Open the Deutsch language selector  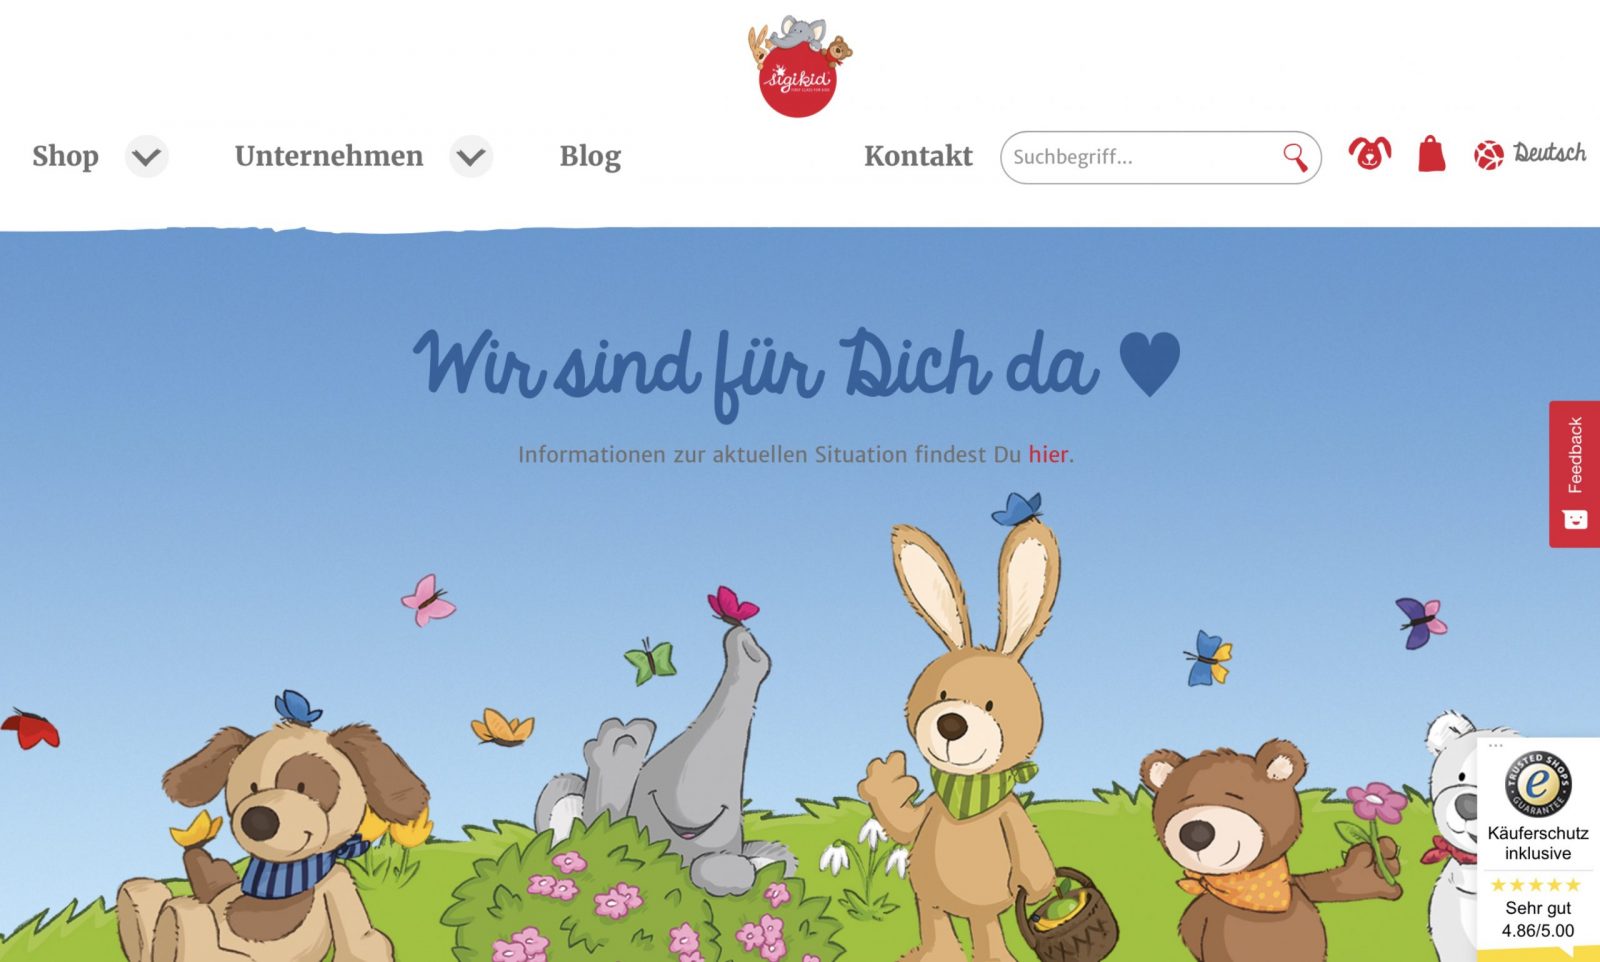tap(1549, 153)
